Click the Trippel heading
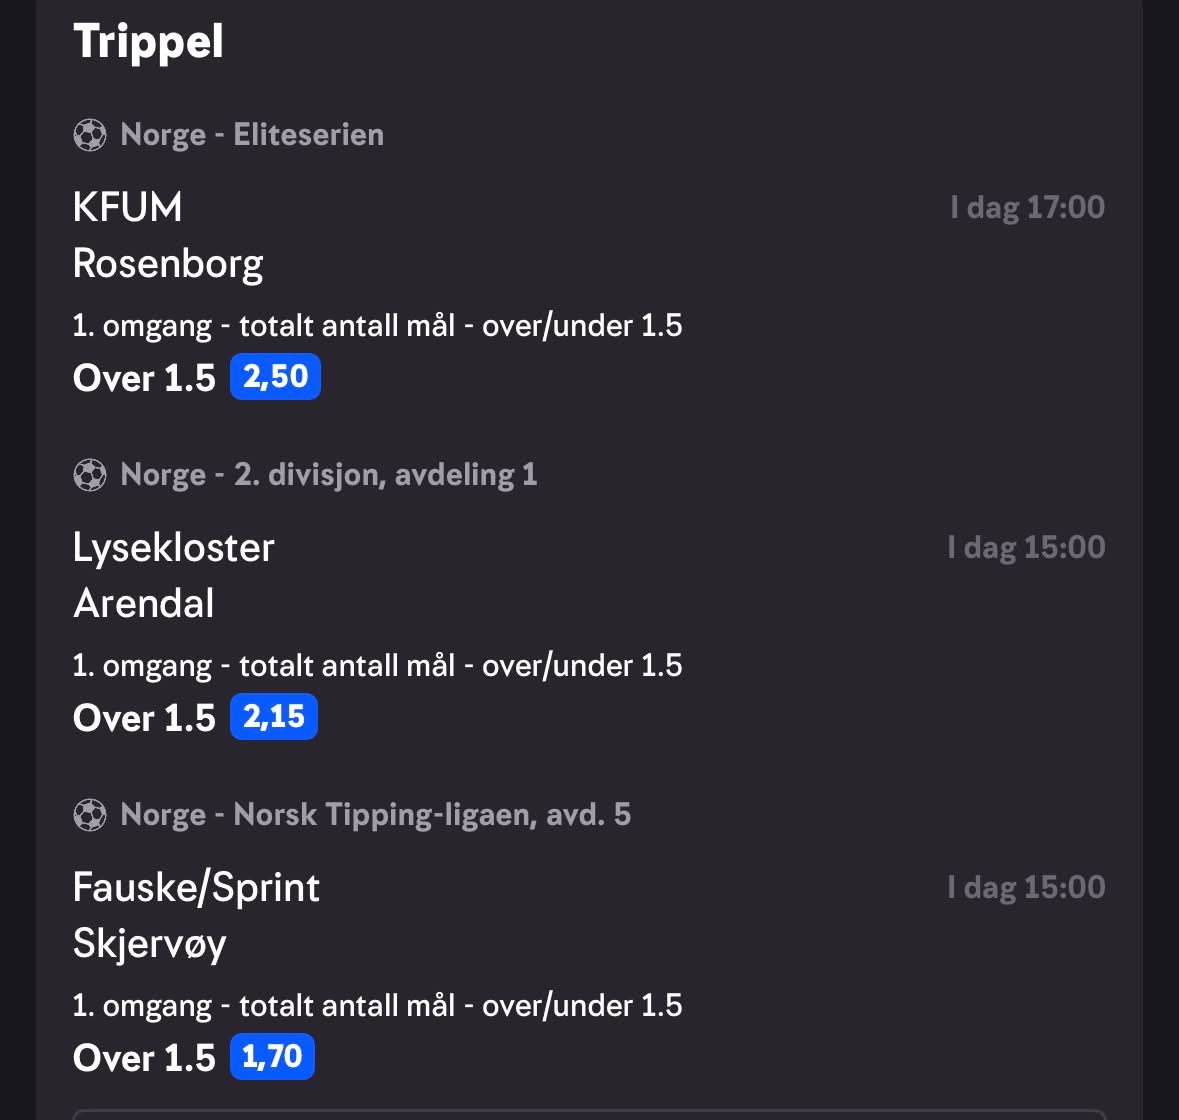1179x1120 pixels. point(148,41)
